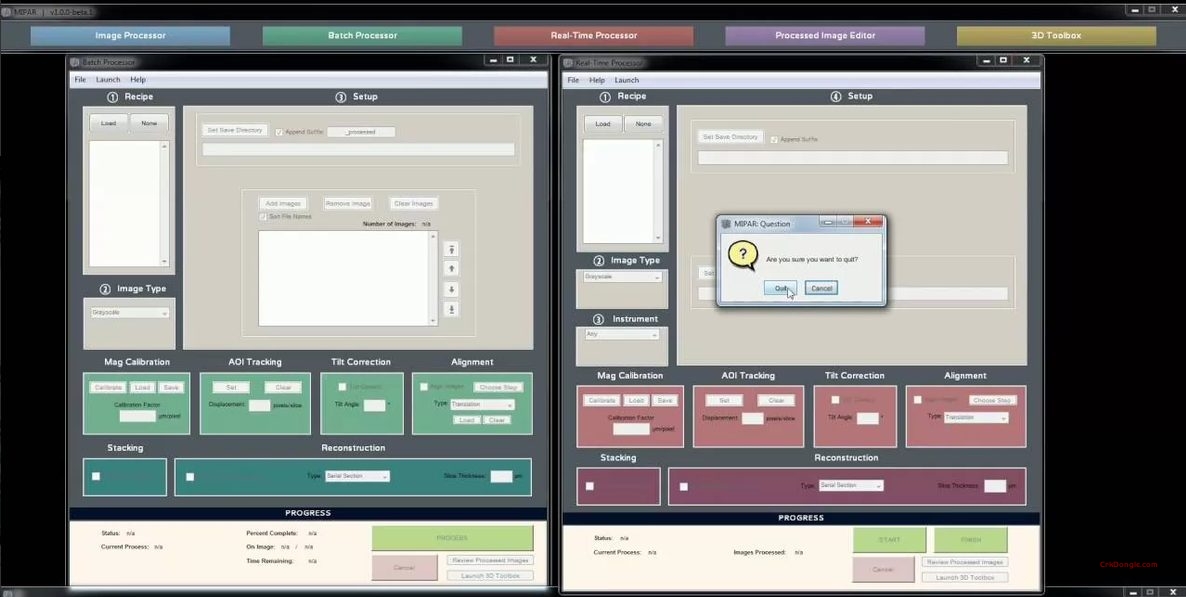Enable Tilt Correction checkbox in Real-Time Processor
The height and width of the screenshot is (597, 1186).
(835, 400)
